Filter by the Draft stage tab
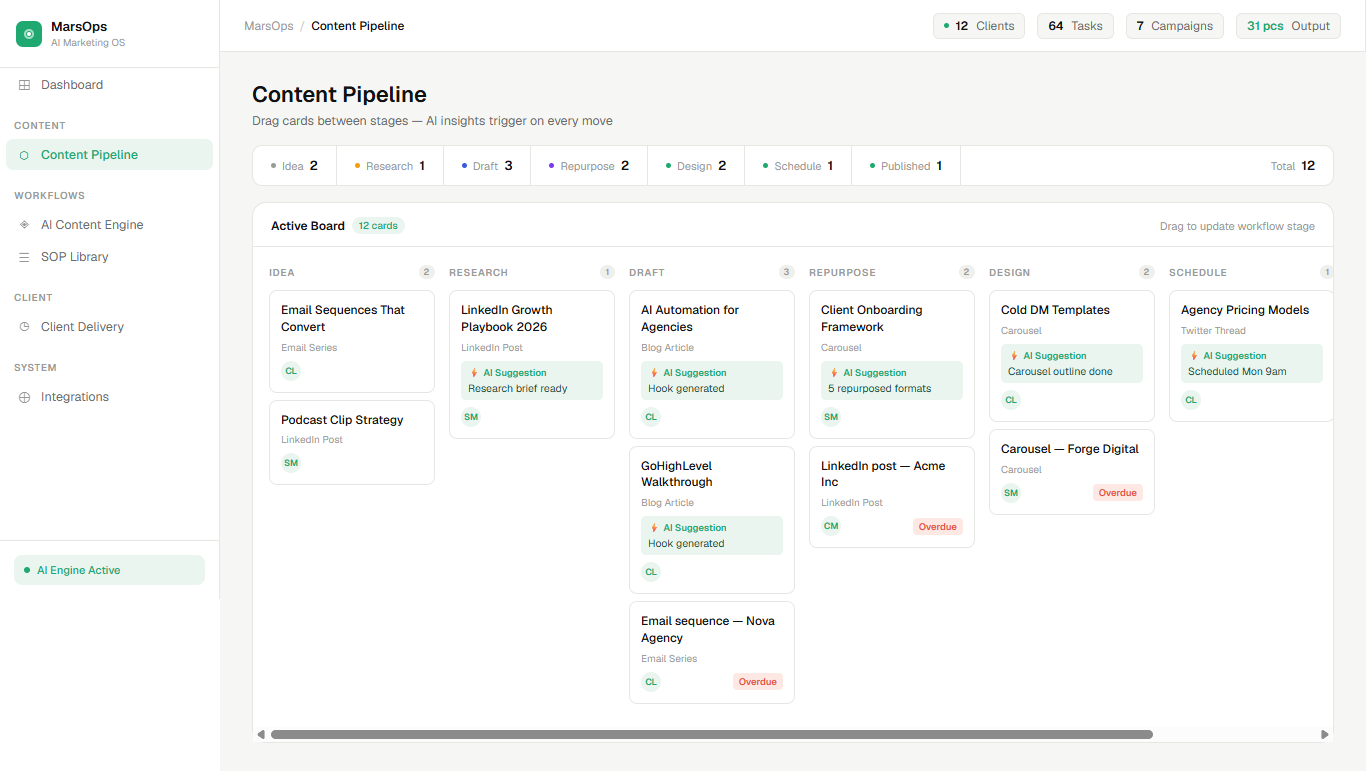The width and height of the screenshot is (1366, 771). click(x=487, y=166)
